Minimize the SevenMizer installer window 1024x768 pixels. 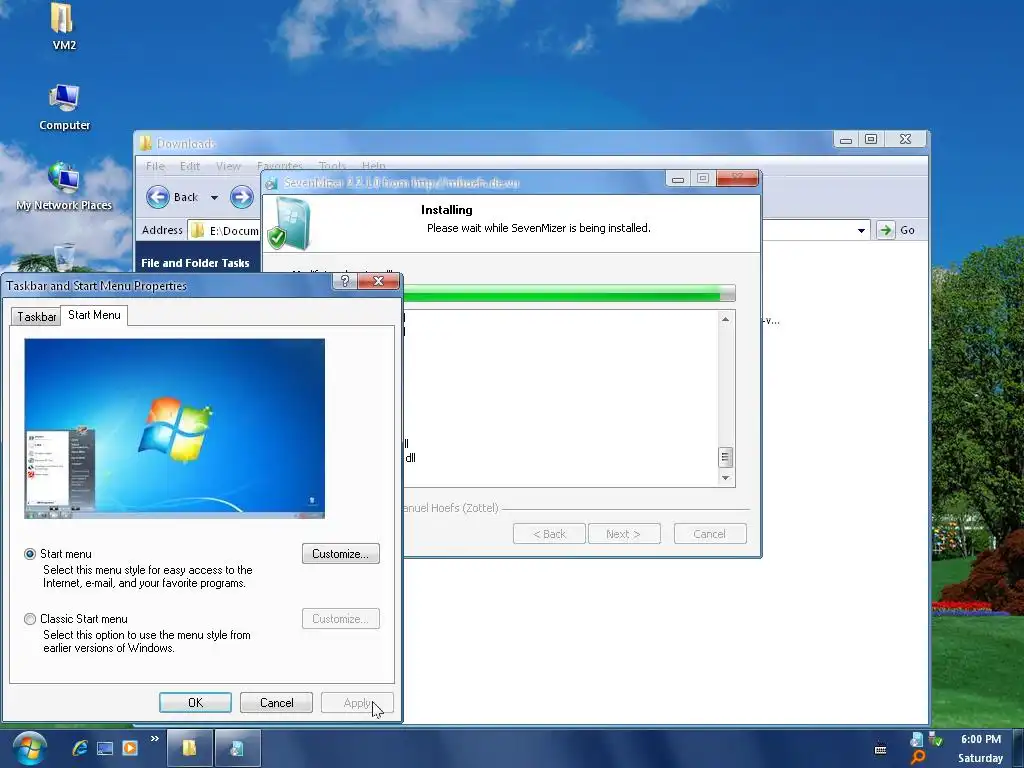point(678,178)
